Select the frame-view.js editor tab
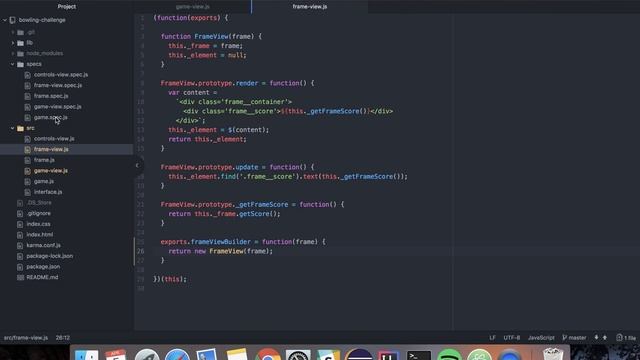640x360 pixels. pyautogui.click(x=310, y=7)
